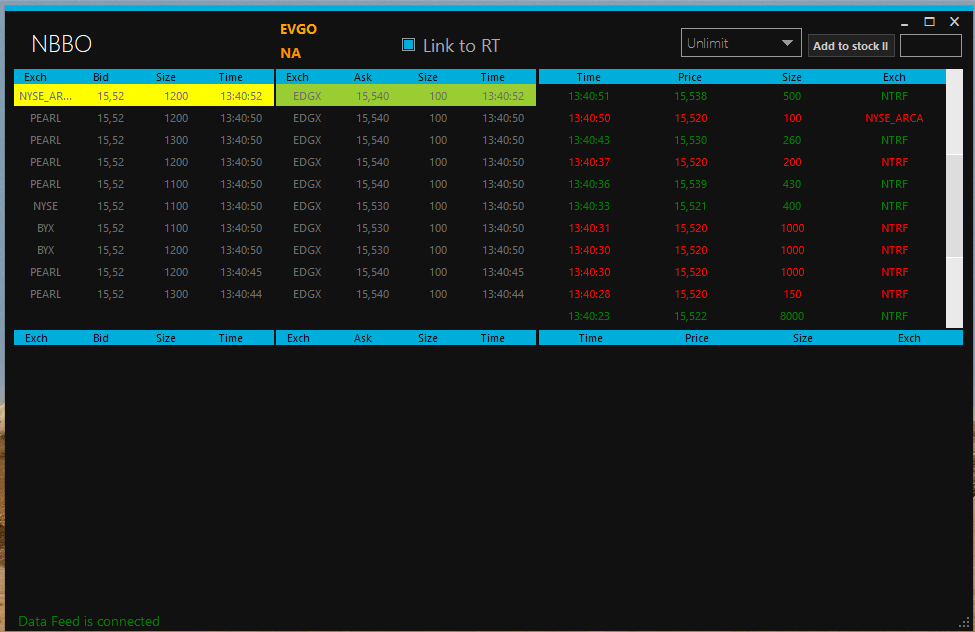Click the Price column header in upper trades table
The width and height of the screenshot is (975, 632).
point(689,77)
